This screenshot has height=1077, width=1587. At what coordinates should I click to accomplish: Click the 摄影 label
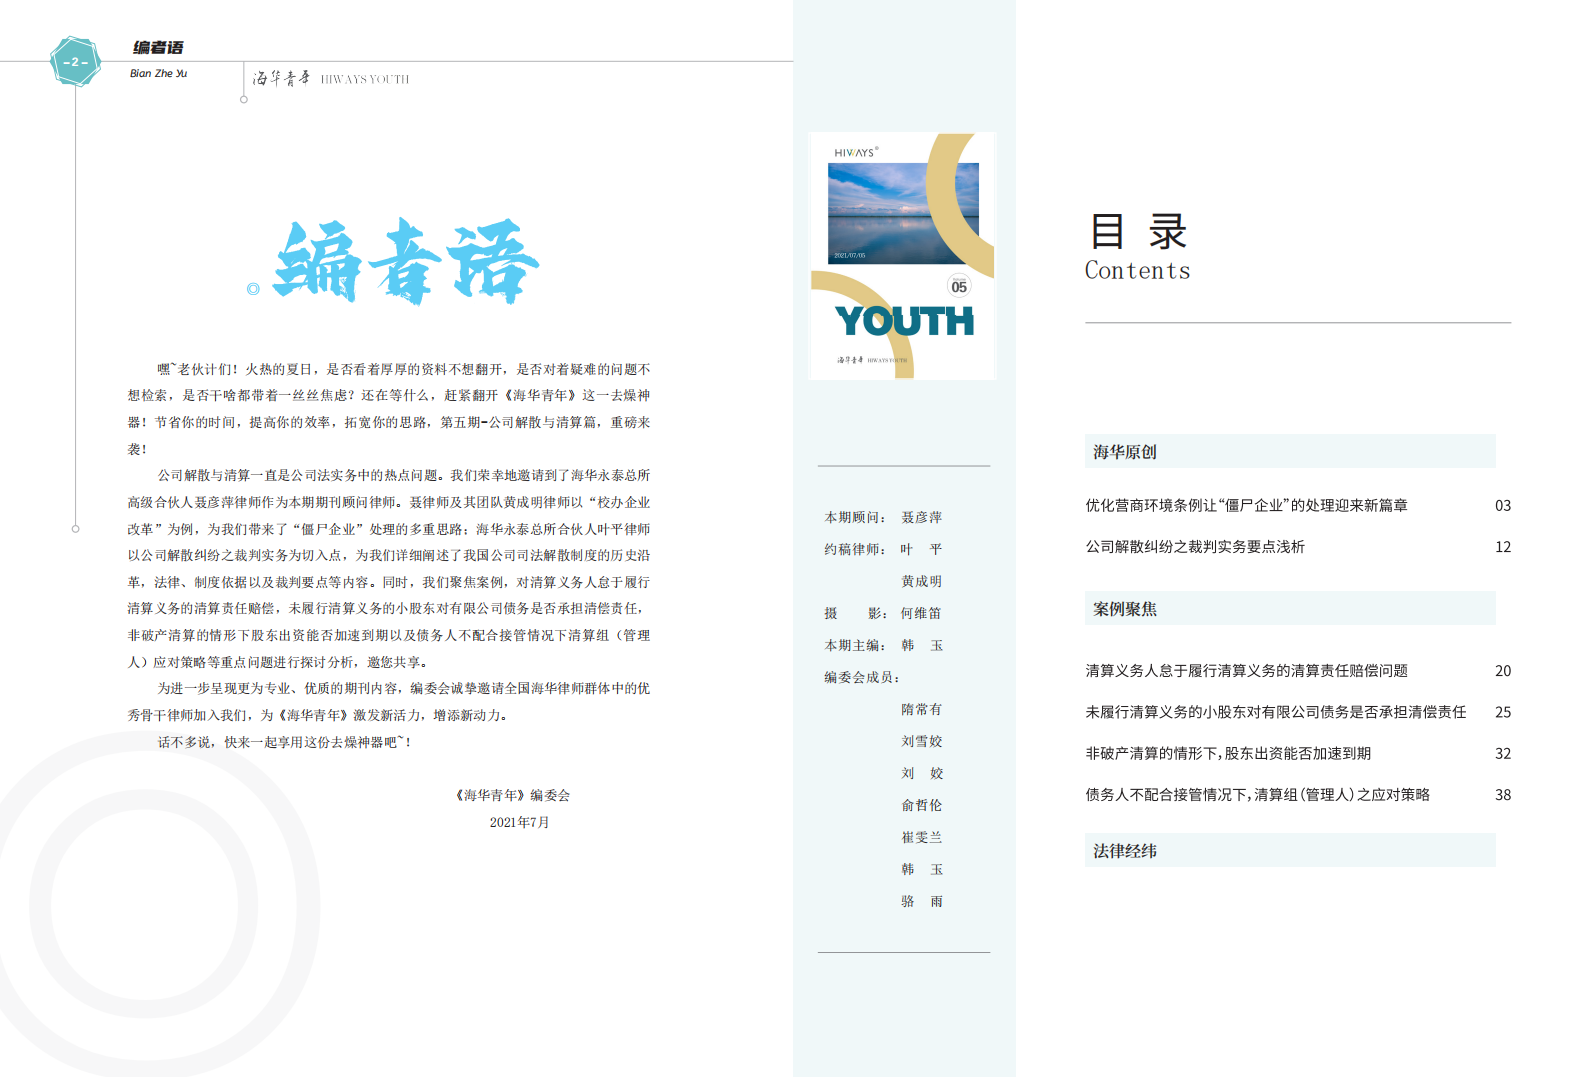(x=855, y=613)
